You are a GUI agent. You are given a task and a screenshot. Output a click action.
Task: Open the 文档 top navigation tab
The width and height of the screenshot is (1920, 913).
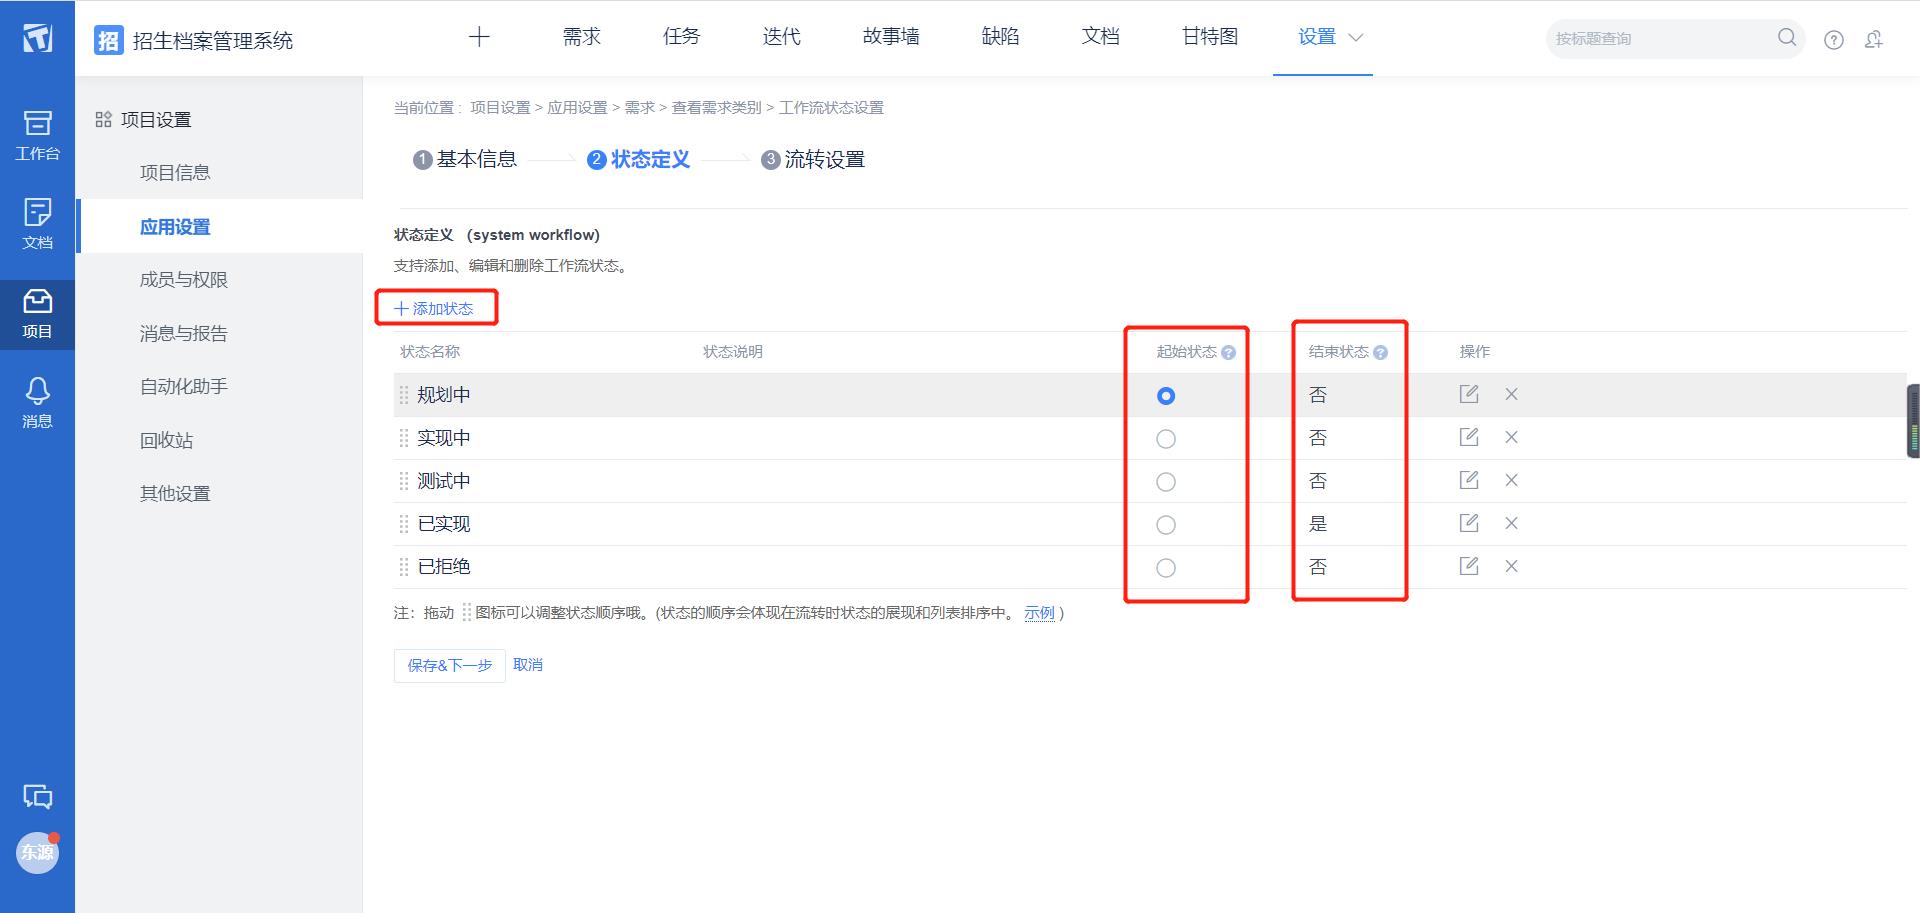click(x=1101, y=37)
